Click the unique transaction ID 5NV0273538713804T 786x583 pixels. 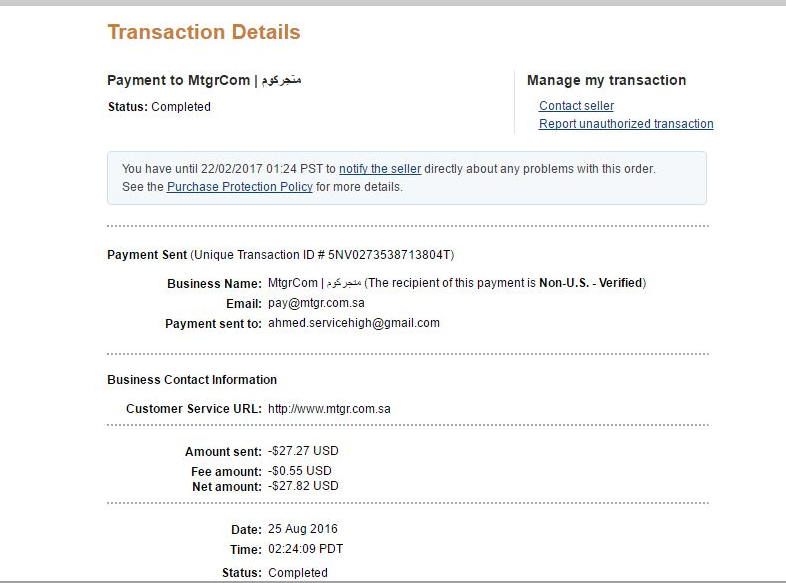(x=399, y=255)
